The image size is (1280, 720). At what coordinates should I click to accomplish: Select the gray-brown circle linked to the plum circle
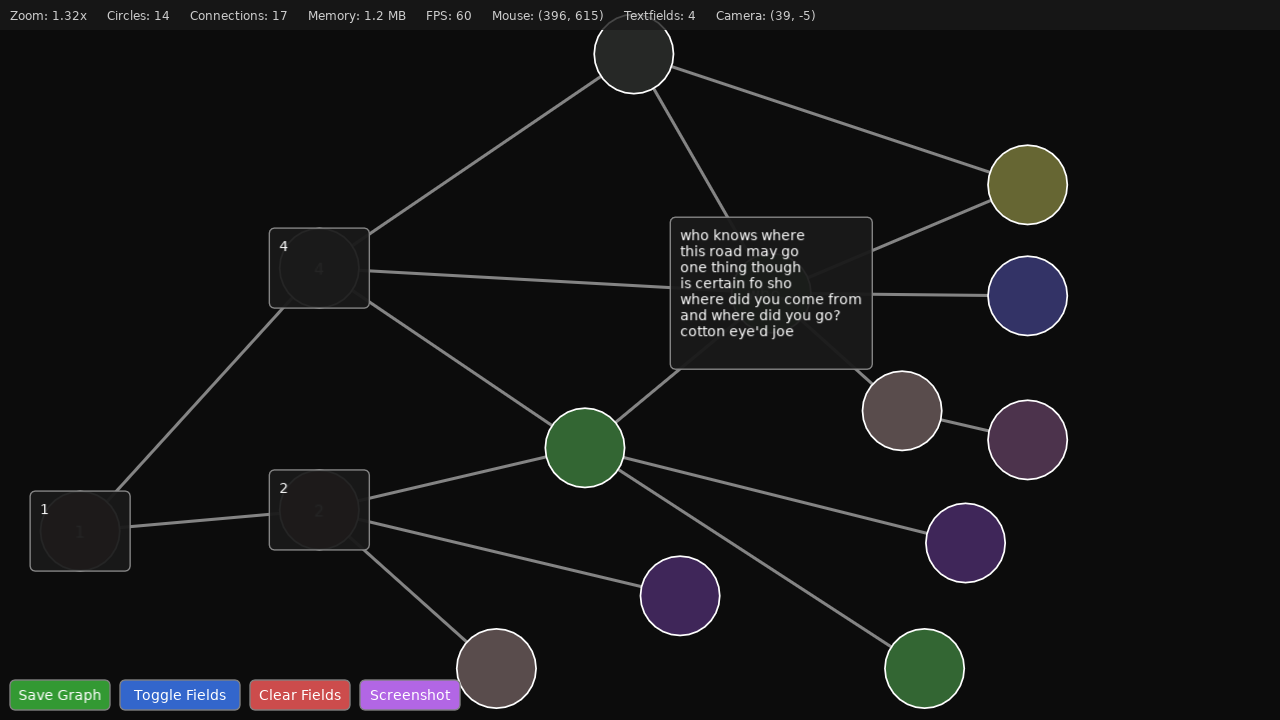coord(902,411)
